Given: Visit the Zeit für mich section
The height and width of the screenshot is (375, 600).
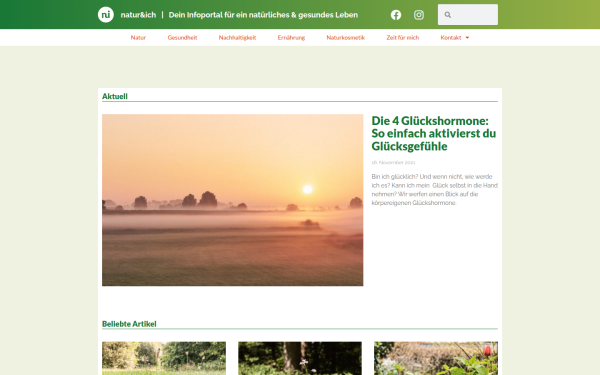Looking at the screenshot, I should 403,38.
